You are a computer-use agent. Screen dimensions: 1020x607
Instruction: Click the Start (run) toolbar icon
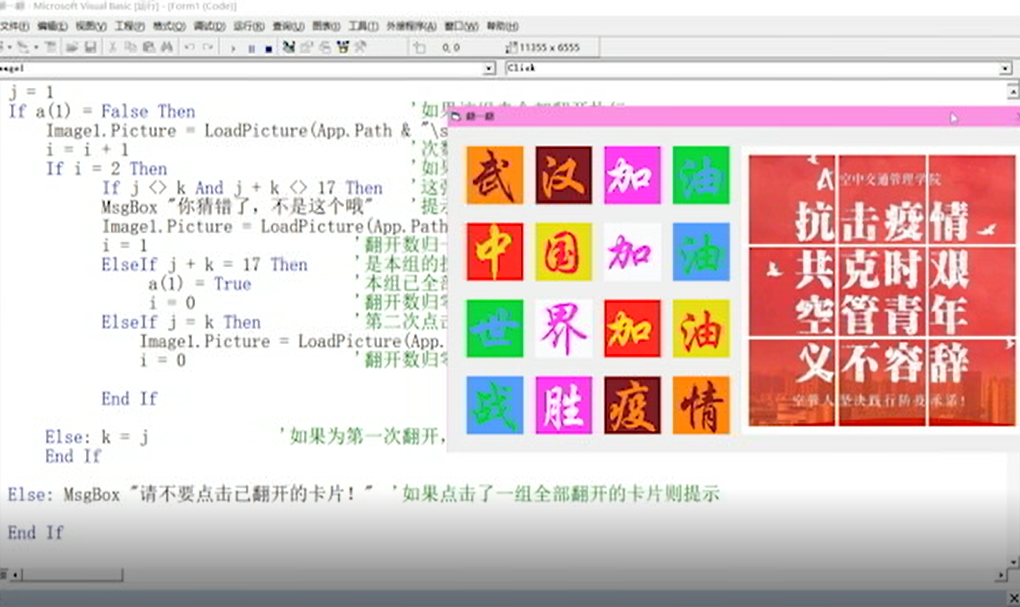click(233, 47)
